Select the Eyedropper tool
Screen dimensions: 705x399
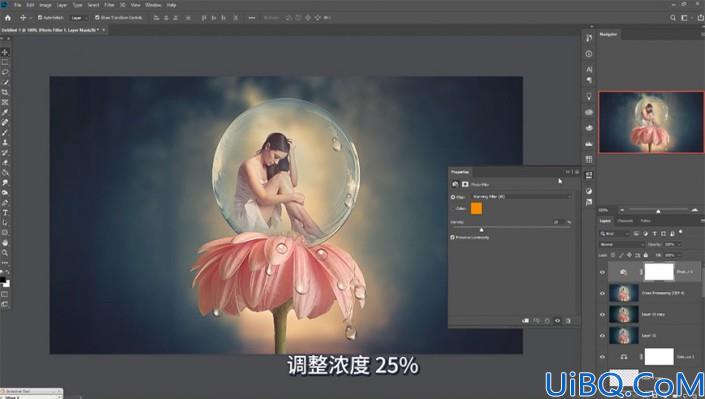[x=5, y=112]
